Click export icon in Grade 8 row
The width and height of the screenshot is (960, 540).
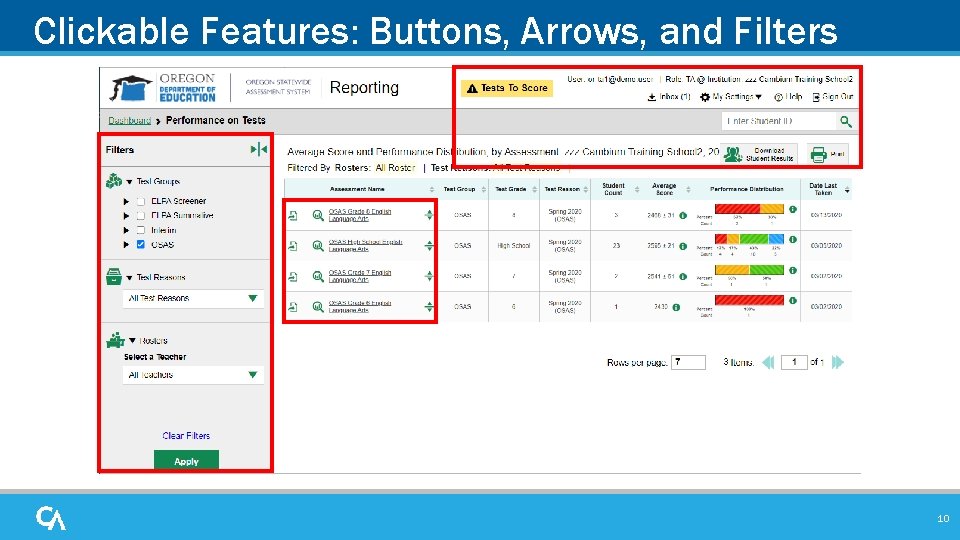pos(293,216)
